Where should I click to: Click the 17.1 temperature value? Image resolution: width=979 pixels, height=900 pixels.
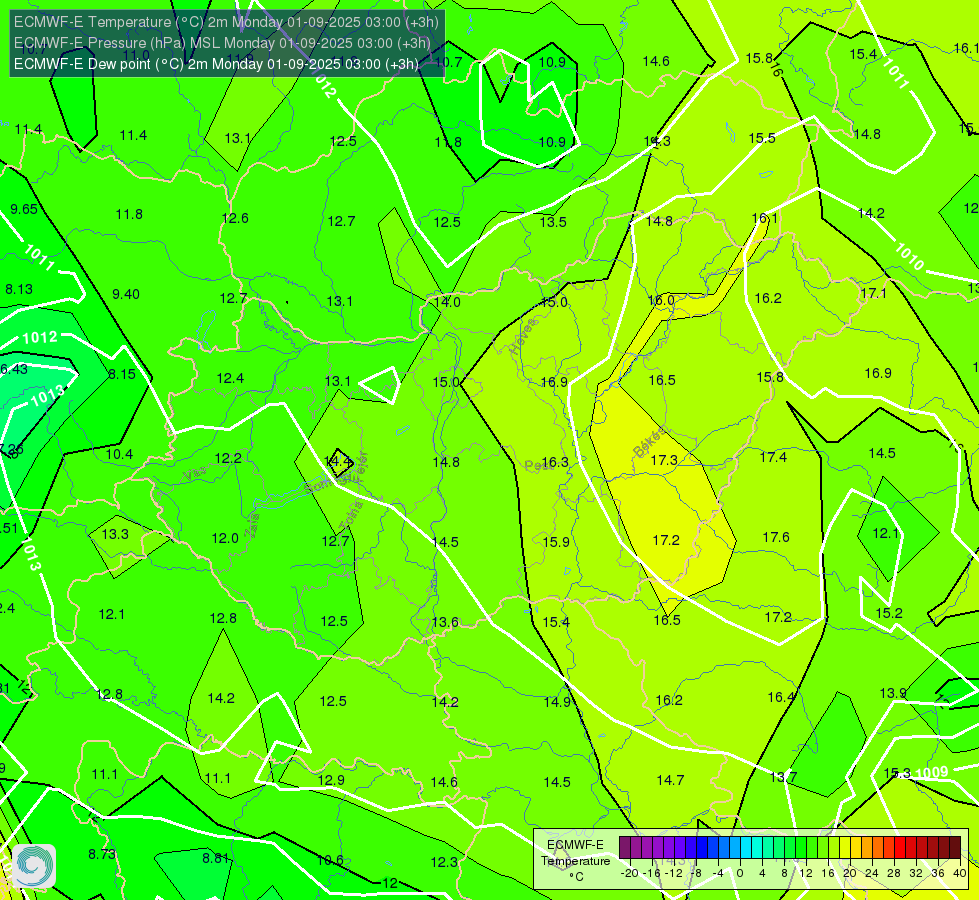pyautogui.click(x=873, y=293)
